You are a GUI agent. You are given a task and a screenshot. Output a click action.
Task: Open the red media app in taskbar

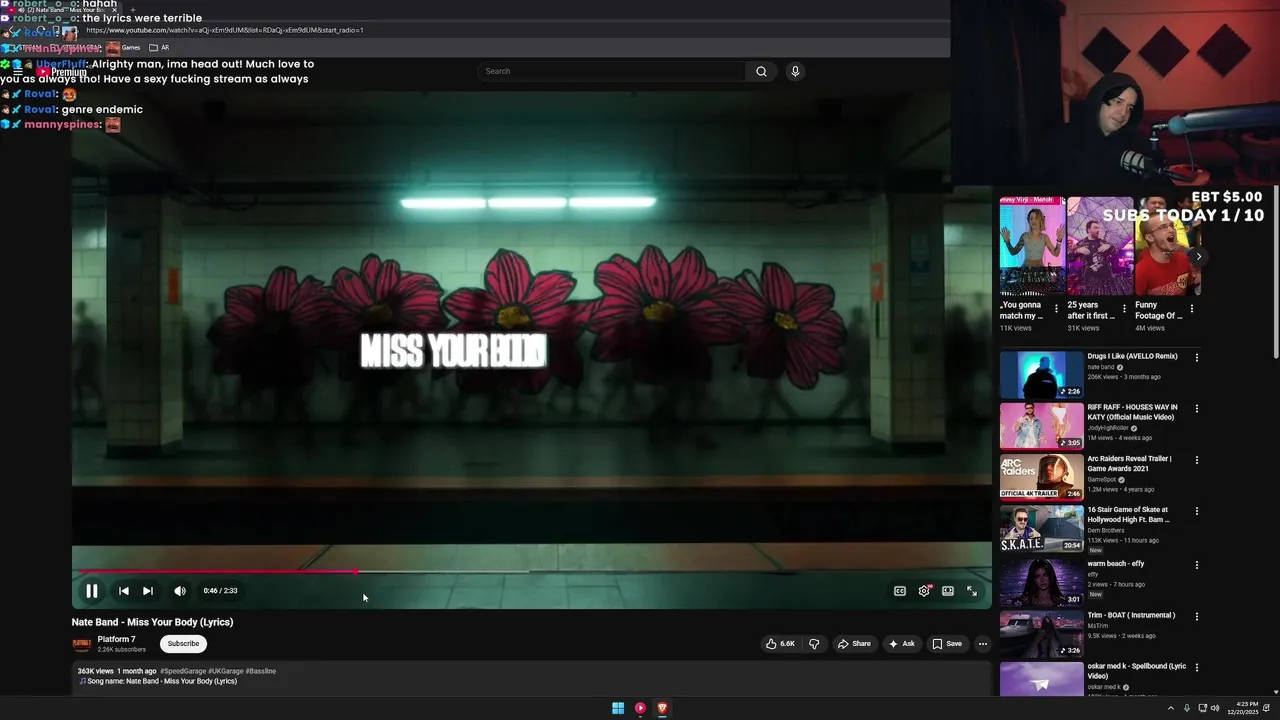click(x=640, y=708)
